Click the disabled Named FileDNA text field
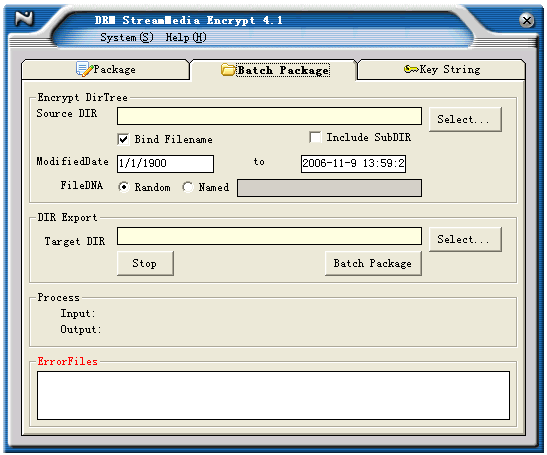547x455 pixels. coord(329,188)
